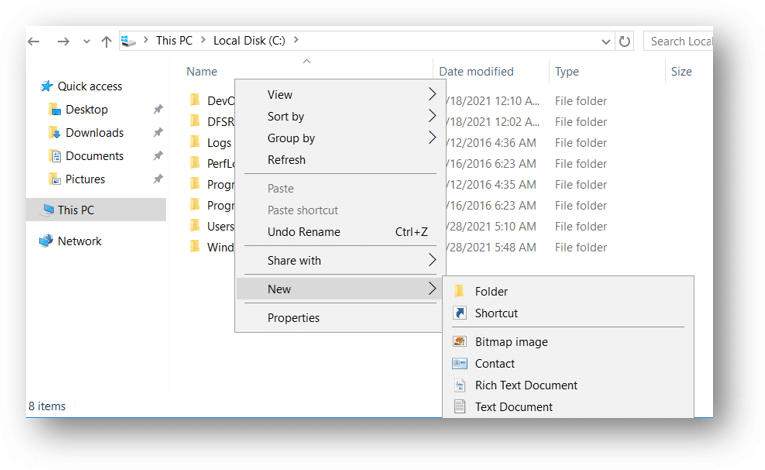Click the Search Local Disk box
The height and width of the screenshot is (470, 765).
click(x=678, y=41)
